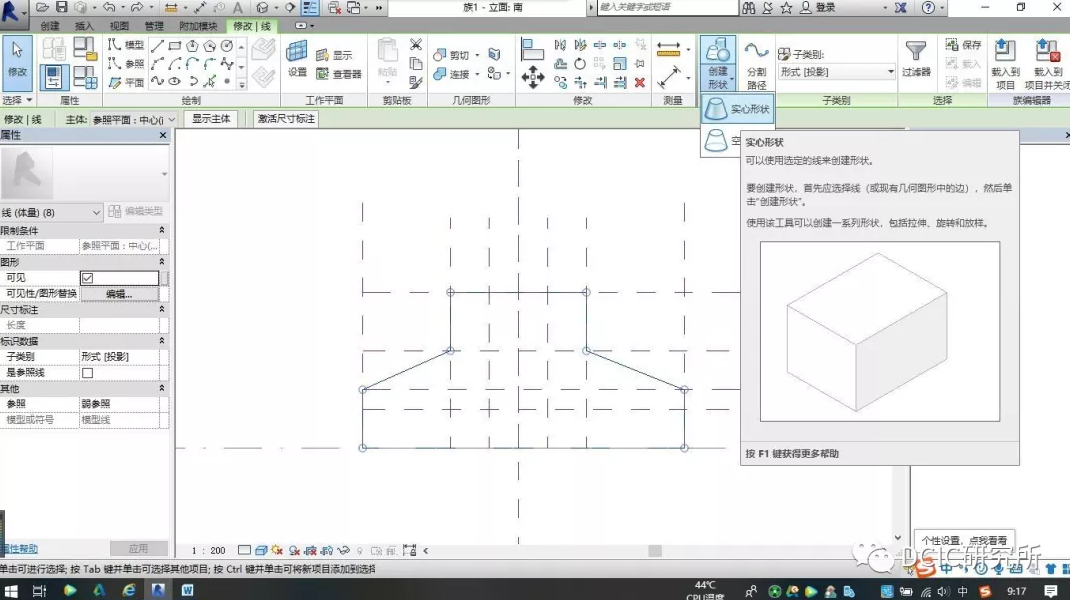Open the work plane 查看器
Image resolution: width=1070 pixels, height=600 pixels.
[338, 74]
